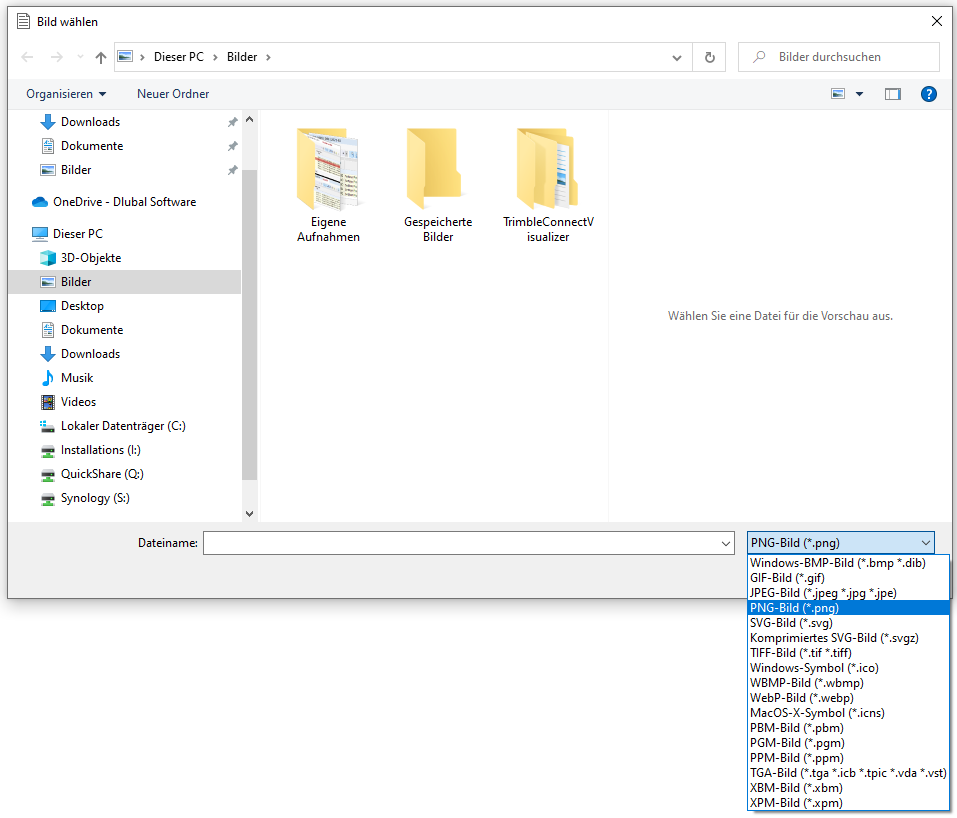Choose PBM-Bild (*.pbm) file type
The height and width of the screenshot is (818, 957).
848,728
